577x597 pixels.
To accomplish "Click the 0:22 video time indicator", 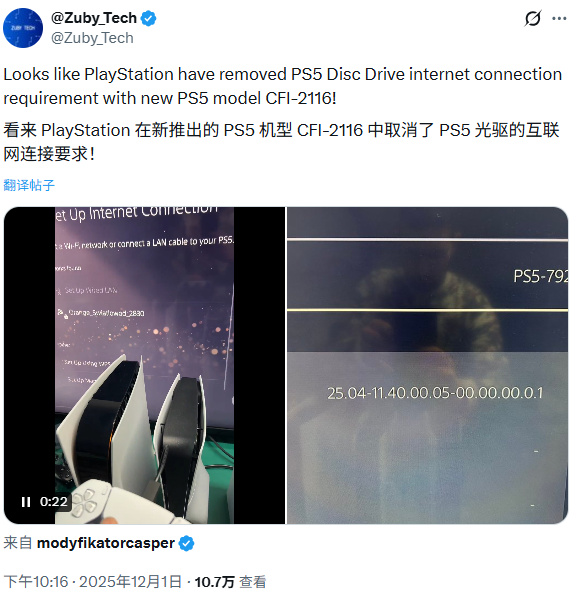I will [54, 501].
